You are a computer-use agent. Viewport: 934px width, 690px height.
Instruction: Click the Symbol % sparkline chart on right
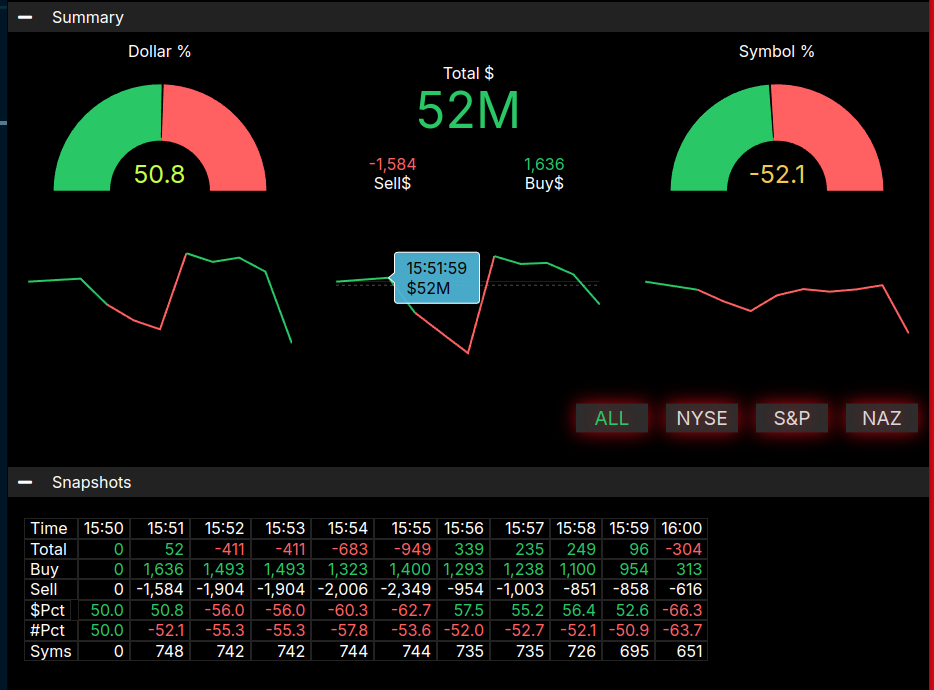(x=777, y=298)
